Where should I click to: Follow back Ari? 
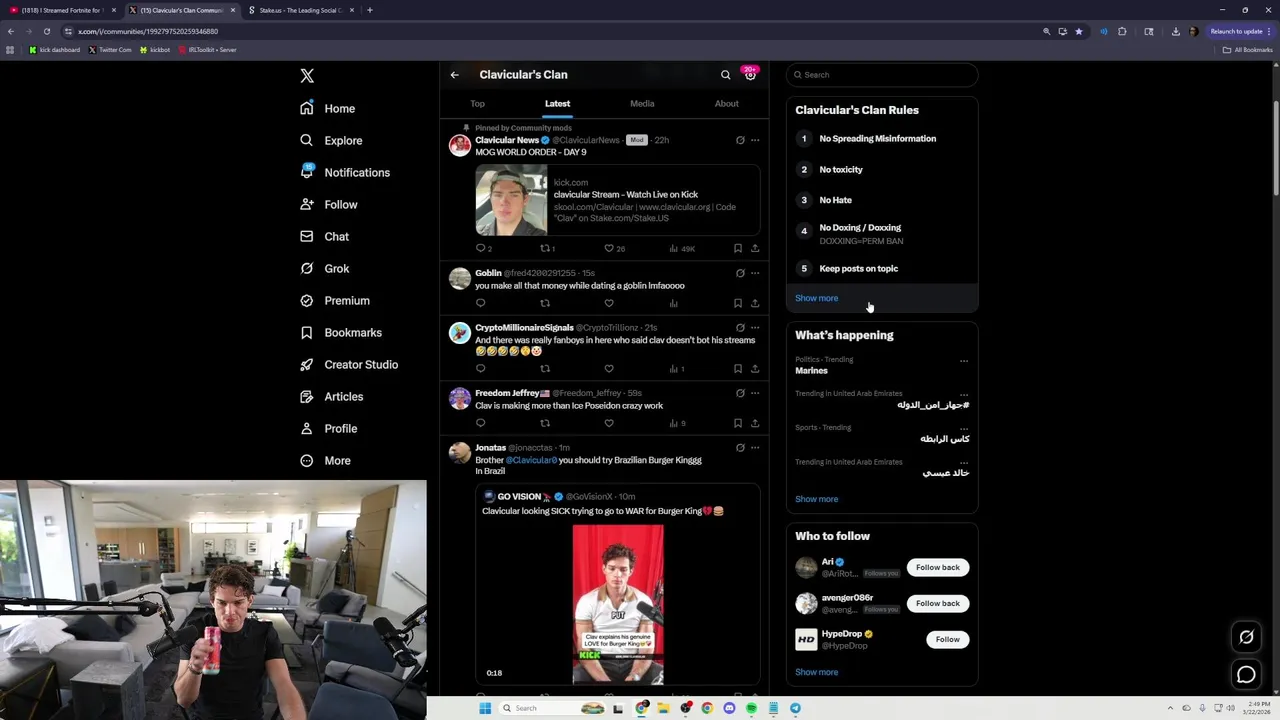937,568
